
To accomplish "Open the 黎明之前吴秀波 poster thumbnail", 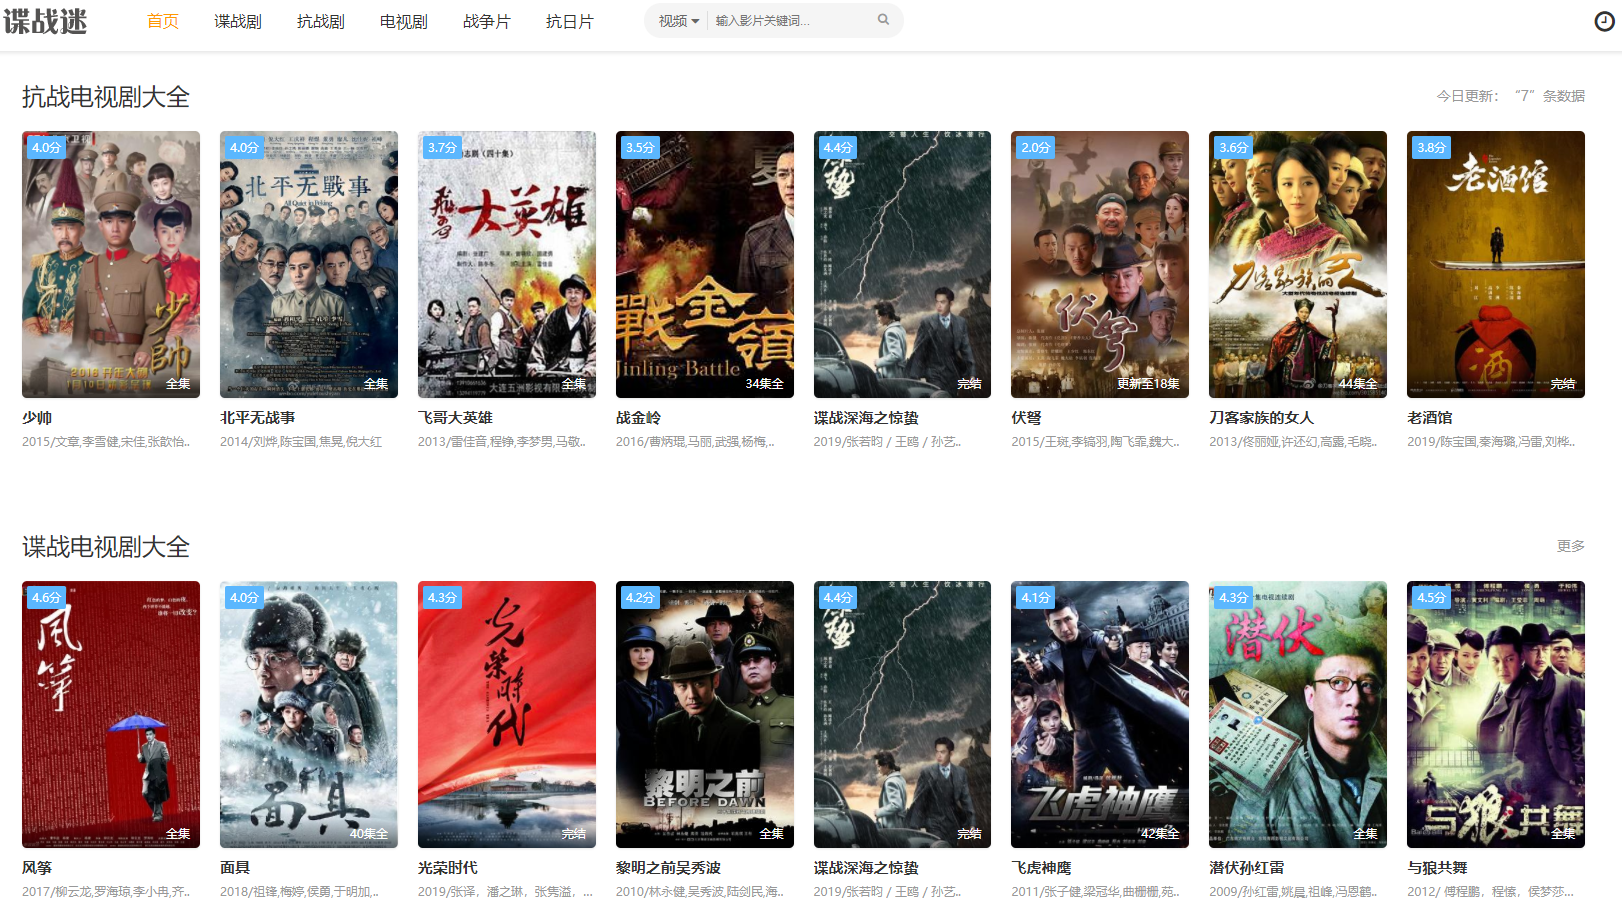I will [x=705, y=714].
